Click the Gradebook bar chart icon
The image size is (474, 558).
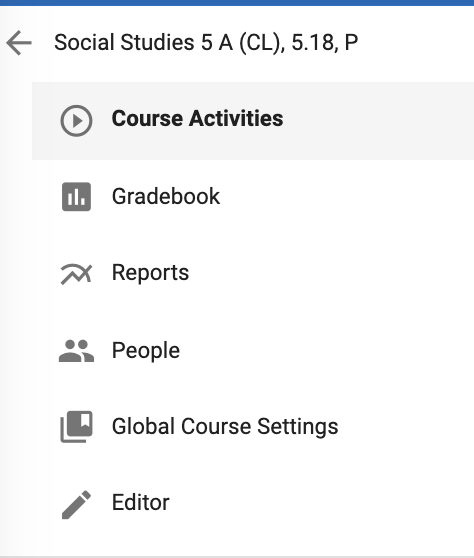tap(76, 197)
